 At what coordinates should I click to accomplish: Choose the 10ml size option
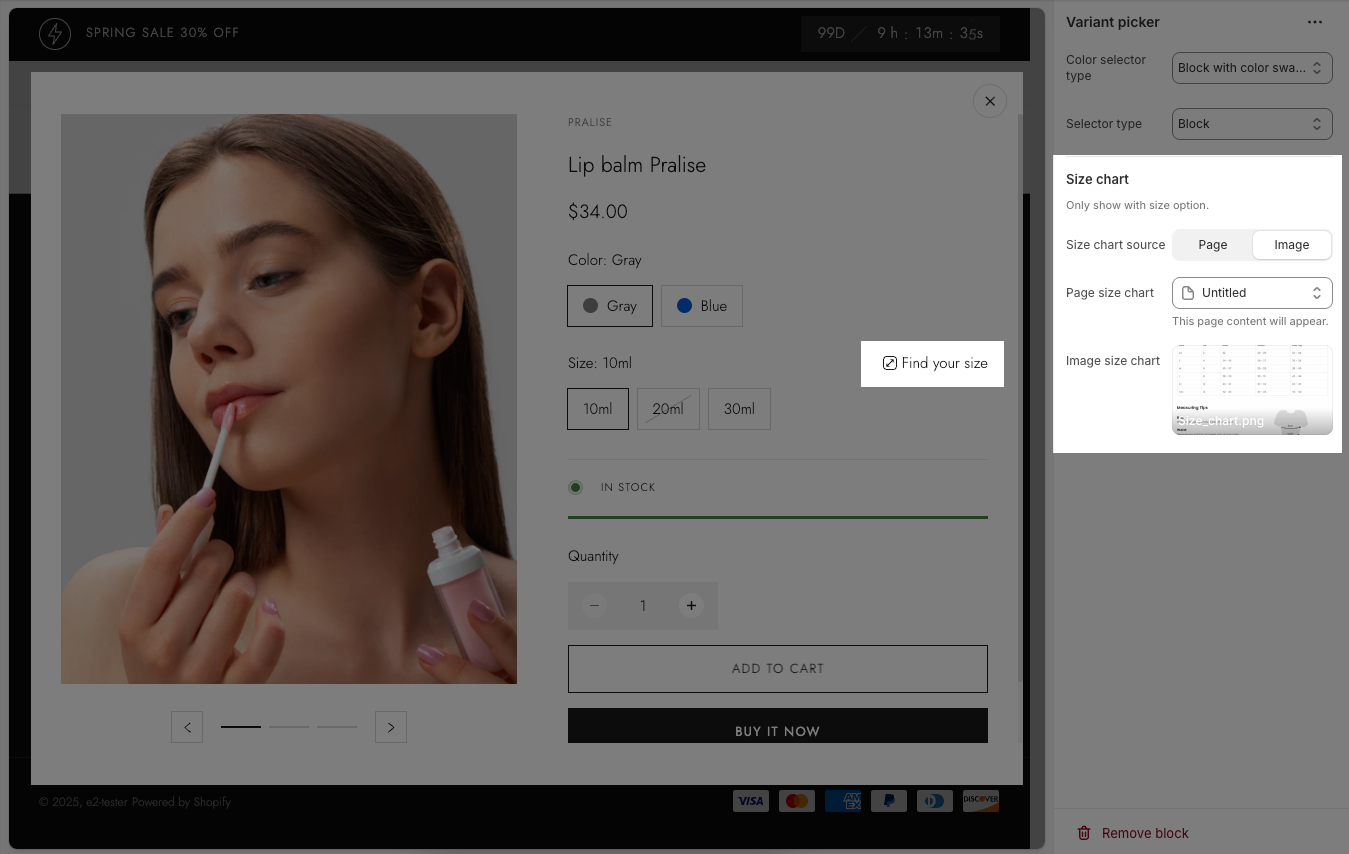click(x=598, y=409)
